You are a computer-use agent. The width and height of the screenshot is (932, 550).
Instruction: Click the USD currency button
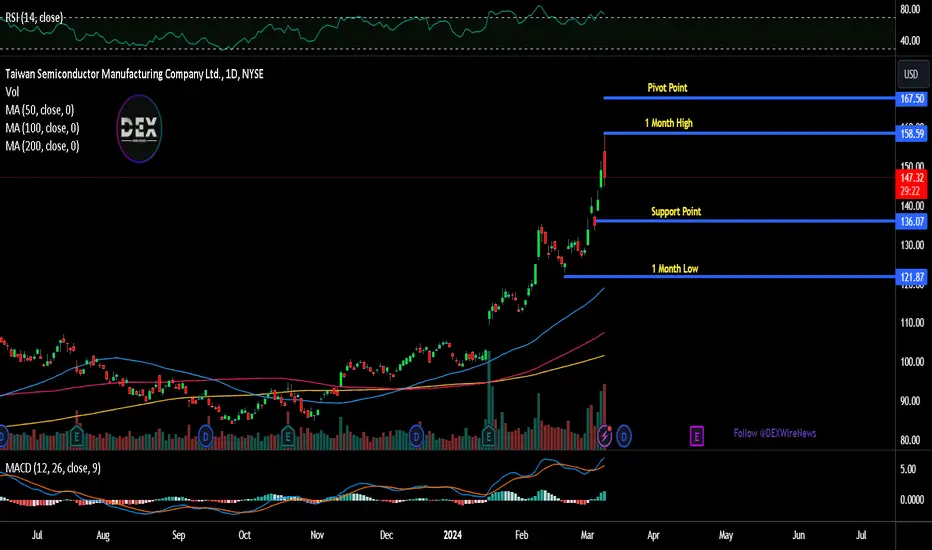[x=911, y=74]
